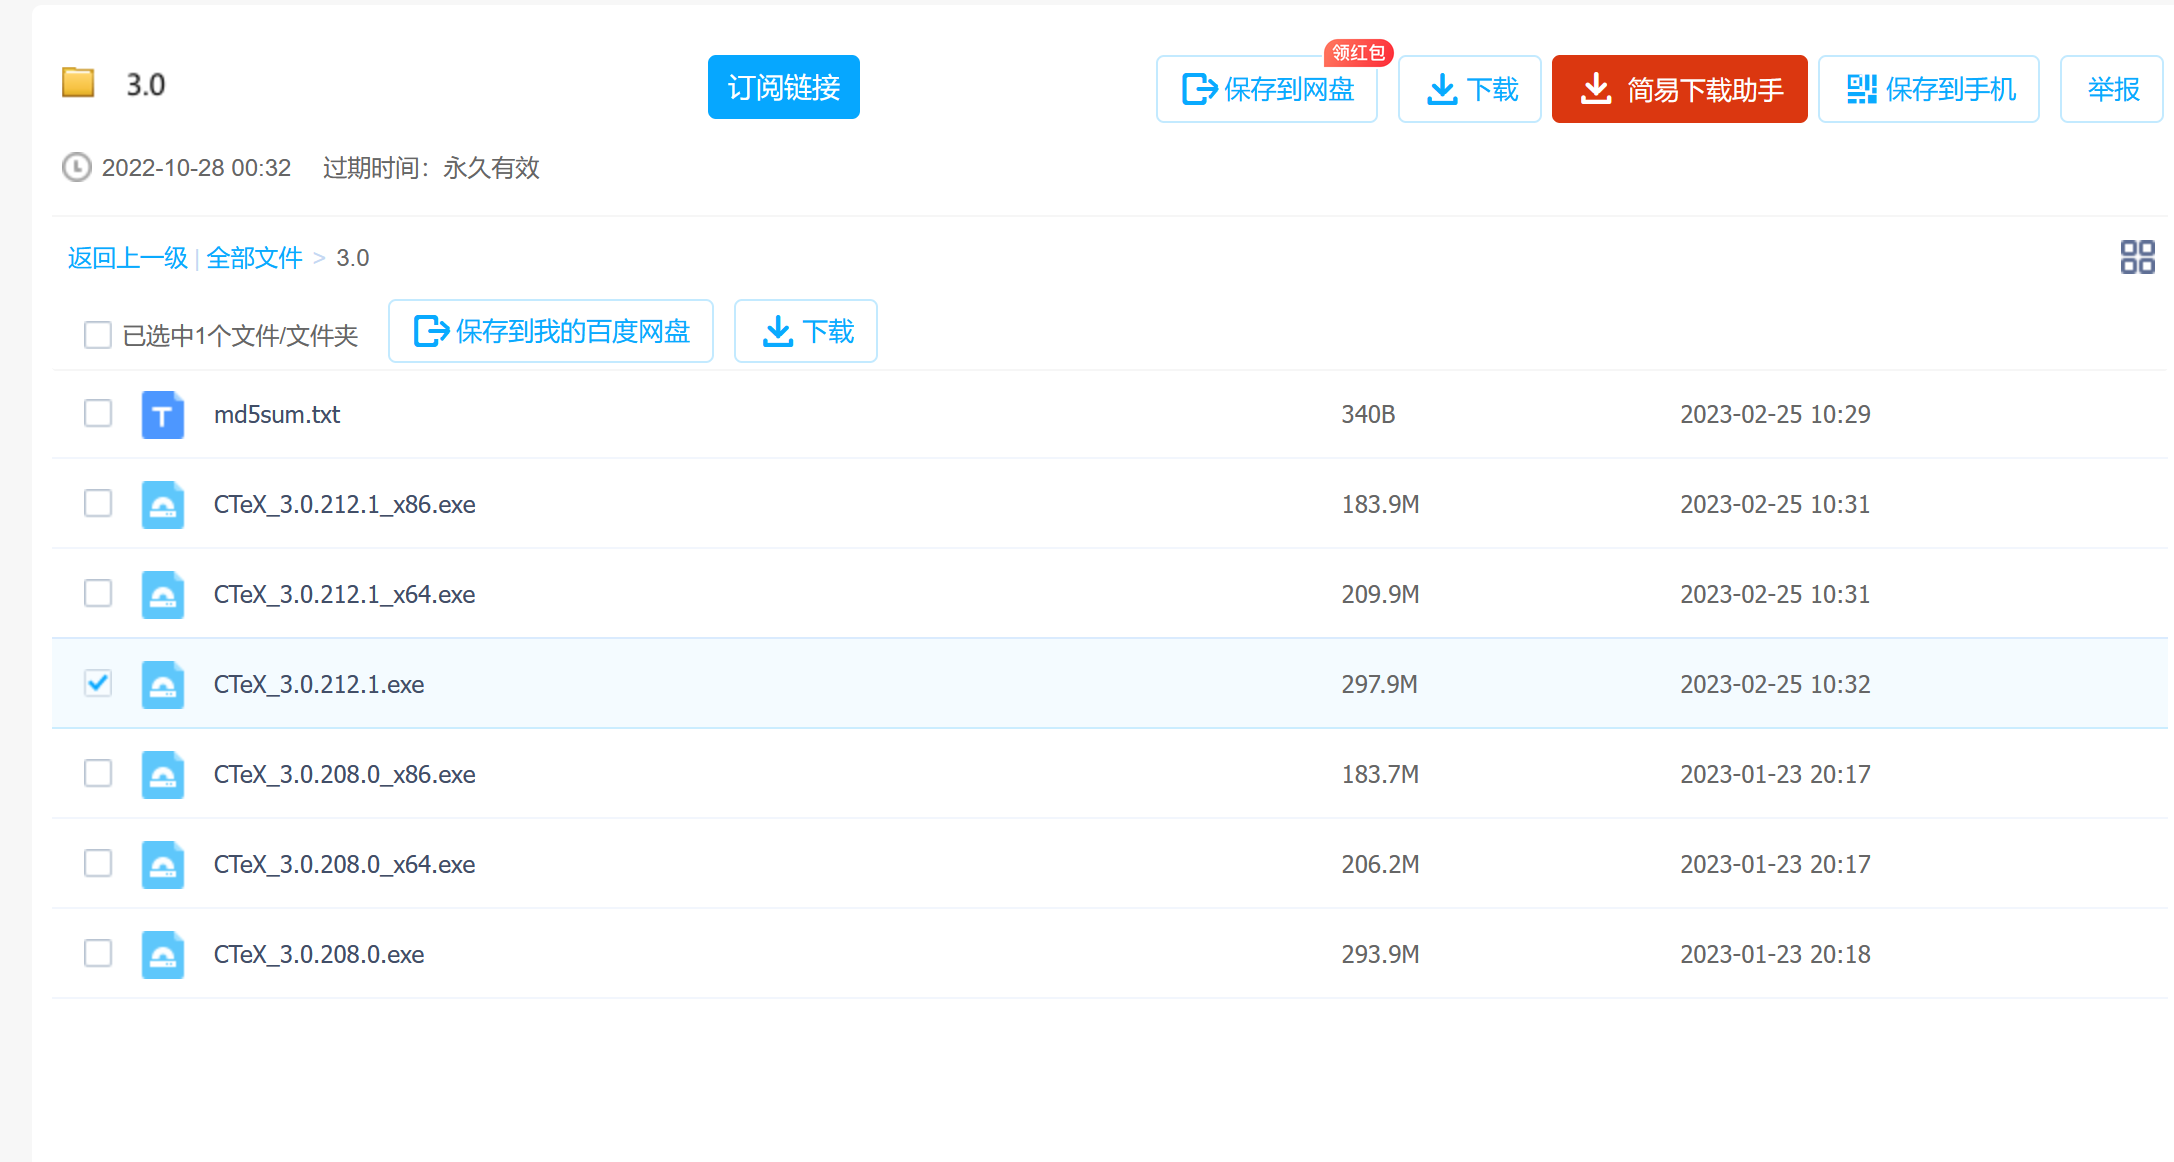Image resolution: width=2174 pixels, height=1162 pixels.
Task: Switch to grid view icon
Action: pos(2137,257)
